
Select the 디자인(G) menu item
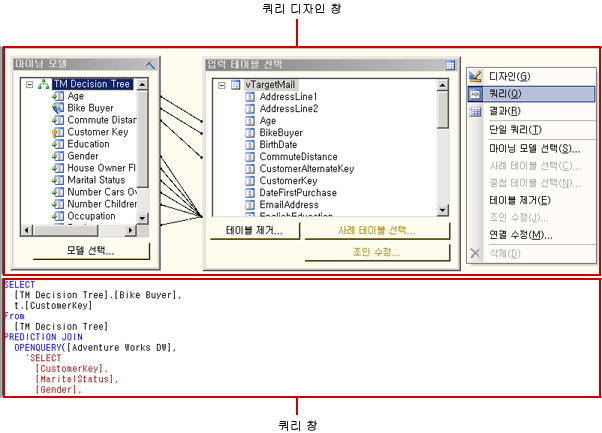pos(531,76)
